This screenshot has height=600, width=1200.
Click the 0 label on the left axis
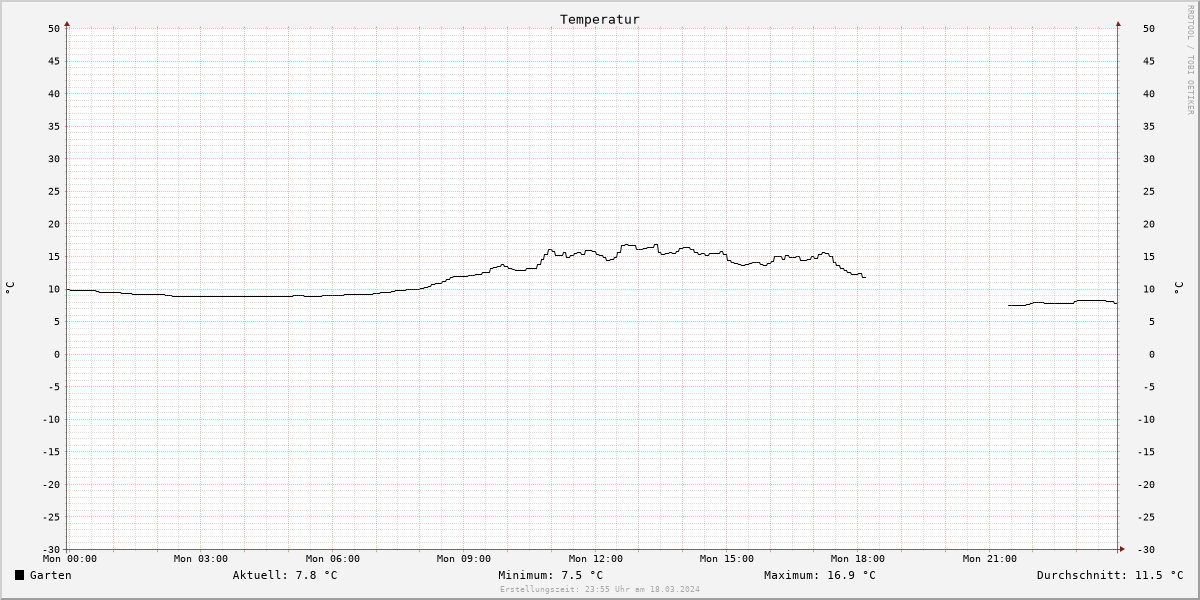coord(58,354)
